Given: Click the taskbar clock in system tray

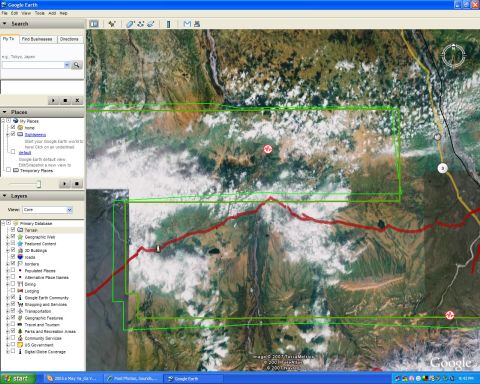Looking at the screenshot, I should tap(466, 378).
